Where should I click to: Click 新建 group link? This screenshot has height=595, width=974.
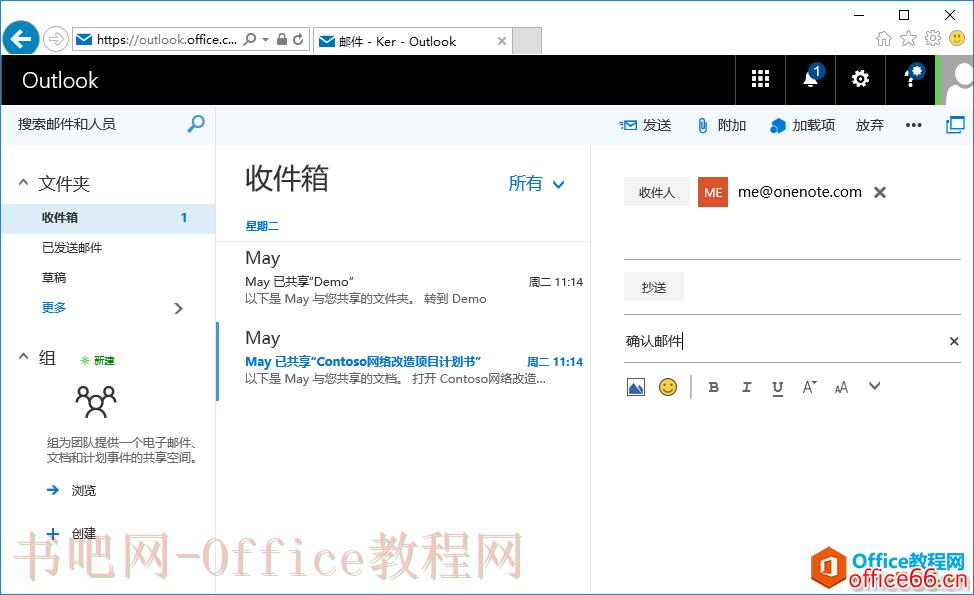tap(98, 360)
